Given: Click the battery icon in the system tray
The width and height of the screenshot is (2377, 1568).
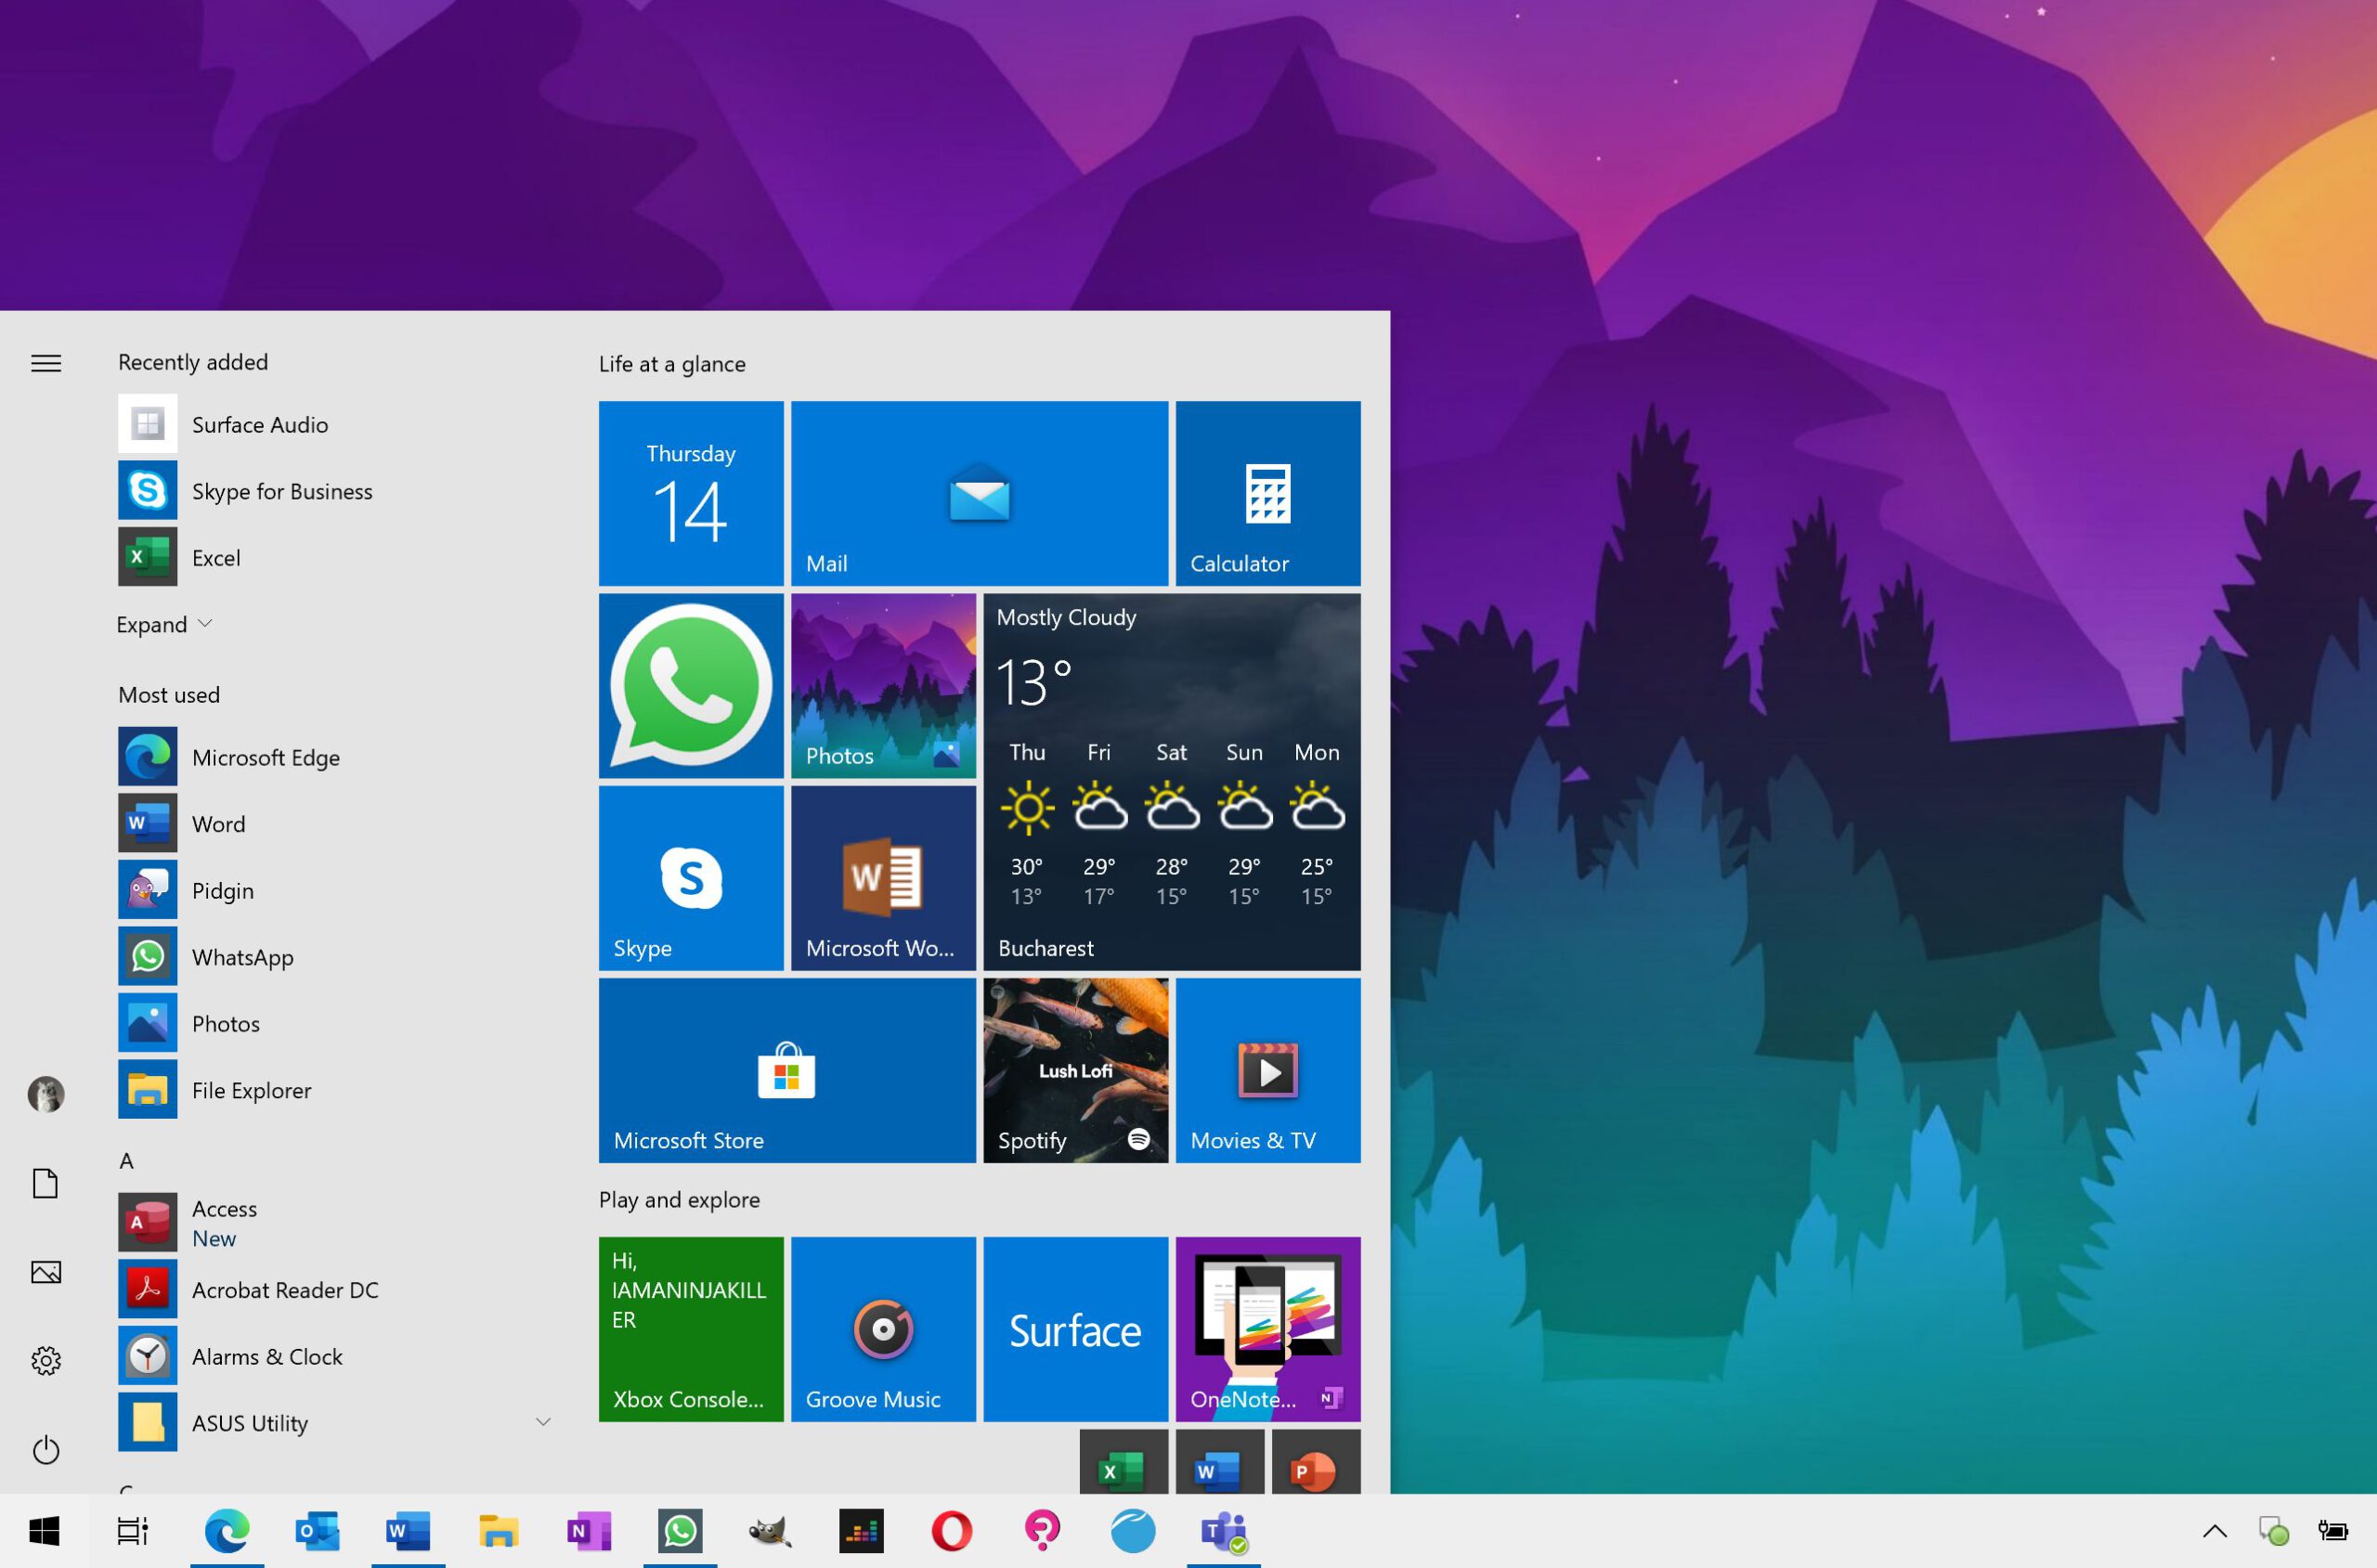Looking at the screenshot, I should (2334, 1531).
